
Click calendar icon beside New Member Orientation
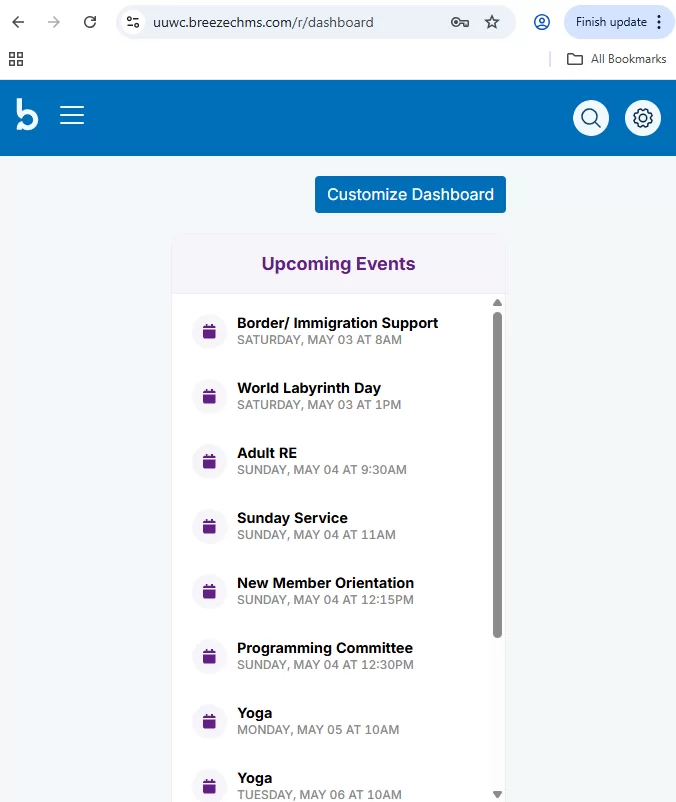(209, 592)
